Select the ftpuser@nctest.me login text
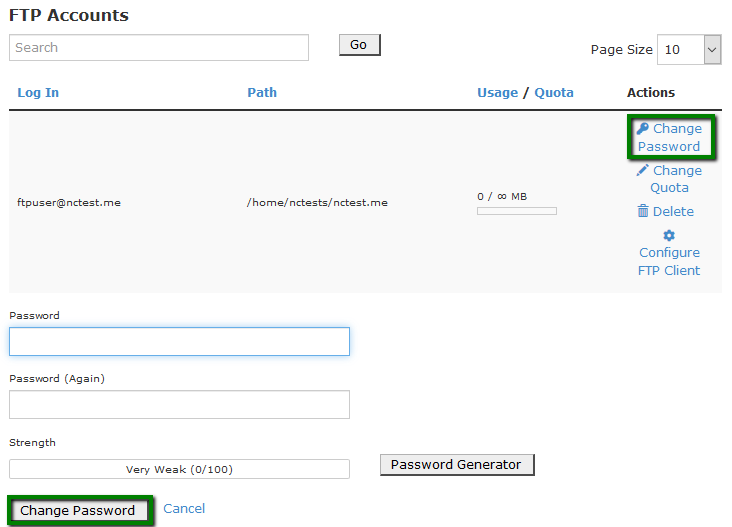This screenshot has width=732, height=527. (x=69, y=203)
